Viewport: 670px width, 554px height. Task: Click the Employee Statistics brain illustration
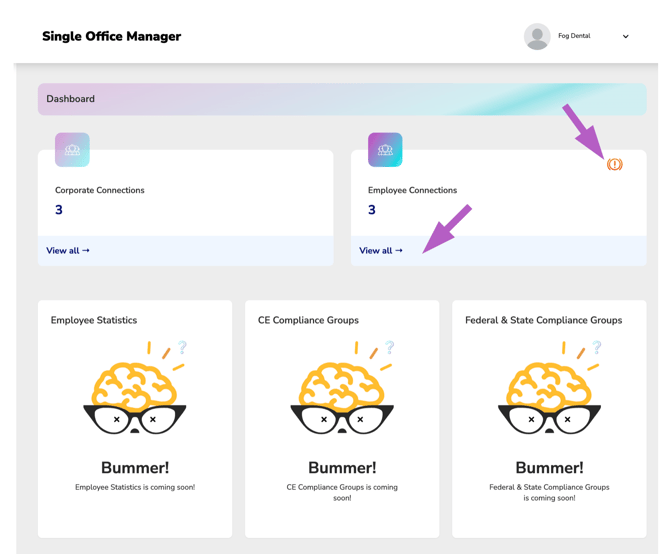[135, 387]
